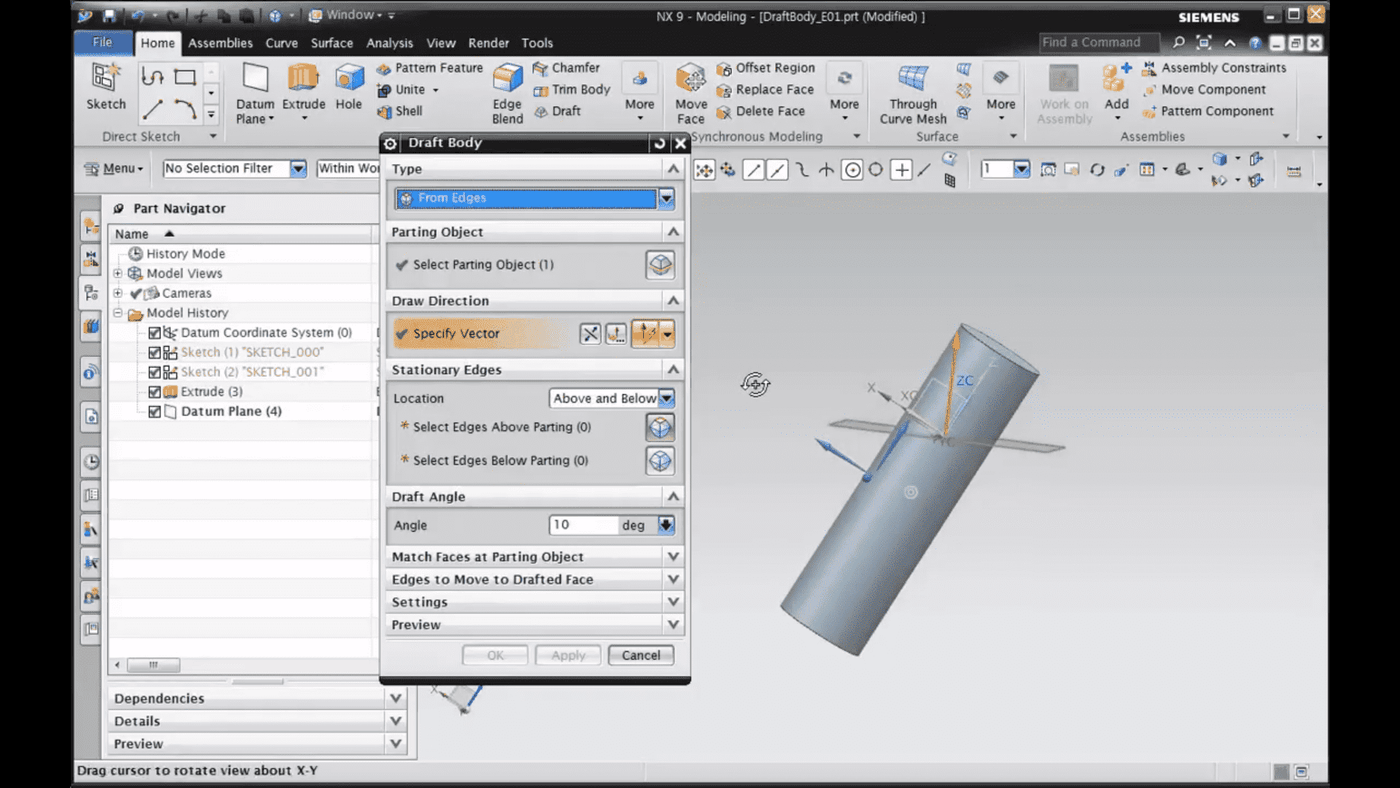The image size is (1400, 788).
Task: Apply the Shell command
Action: coord(400,111)
